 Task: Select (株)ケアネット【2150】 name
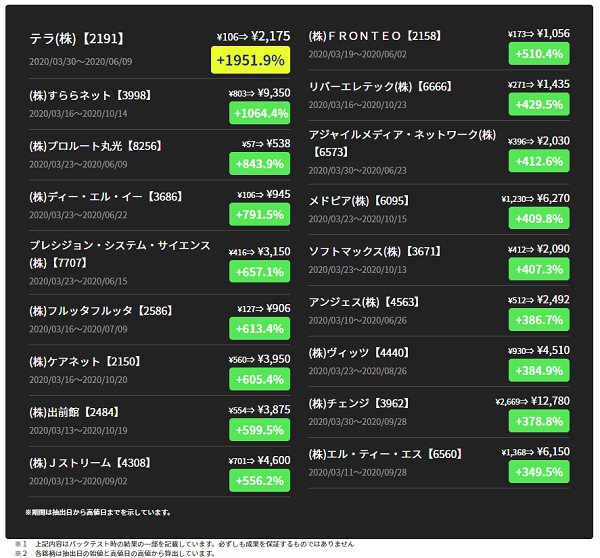click(85, 361)
